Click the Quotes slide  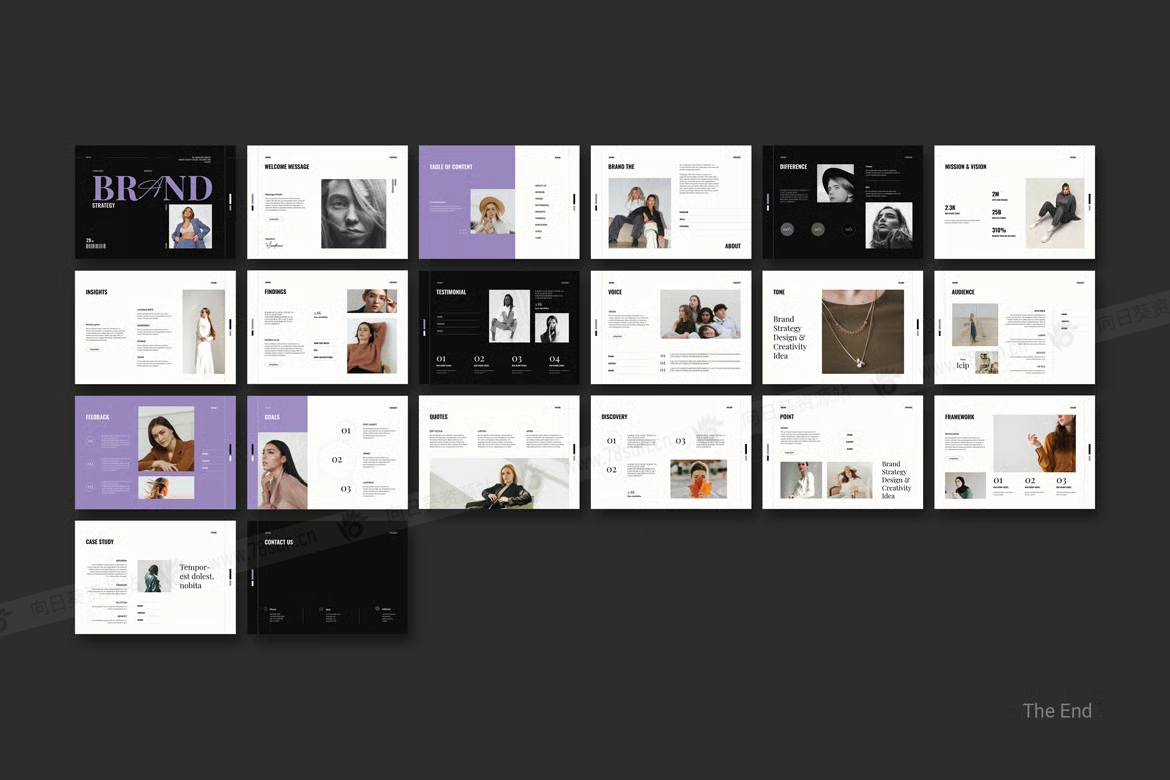click(x=499, y=452)
